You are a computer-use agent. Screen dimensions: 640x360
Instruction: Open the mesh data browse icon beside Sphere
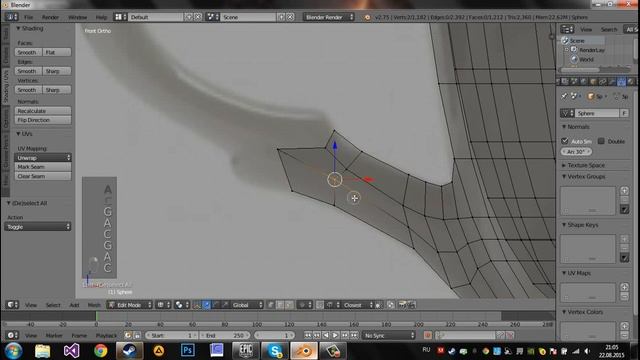[x=567, y=113]
